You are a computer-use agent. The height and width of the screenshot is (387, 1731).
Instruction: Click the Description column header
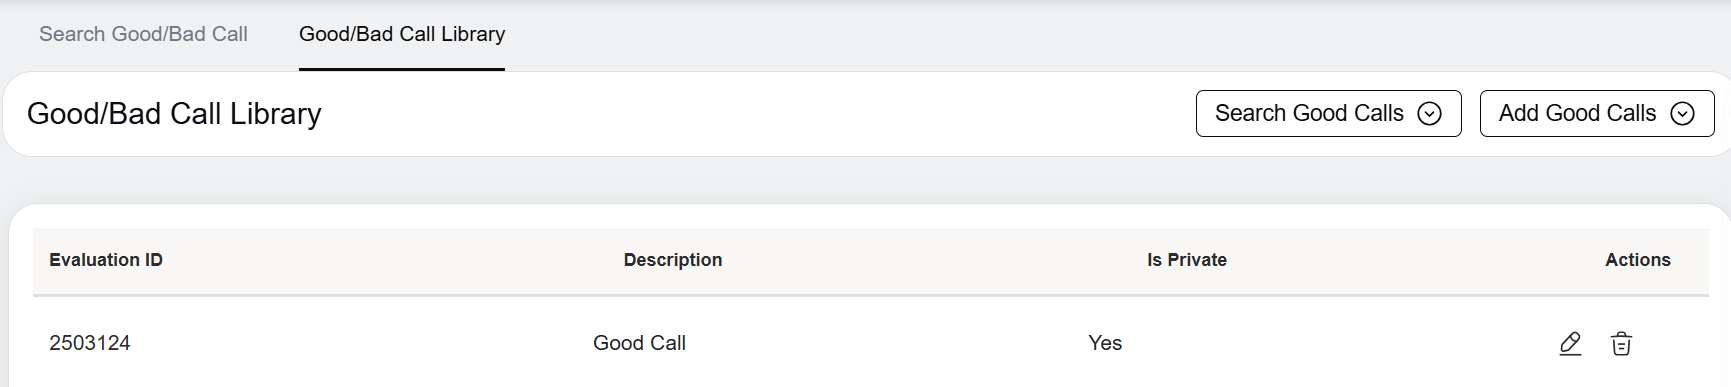coord(673,260)
